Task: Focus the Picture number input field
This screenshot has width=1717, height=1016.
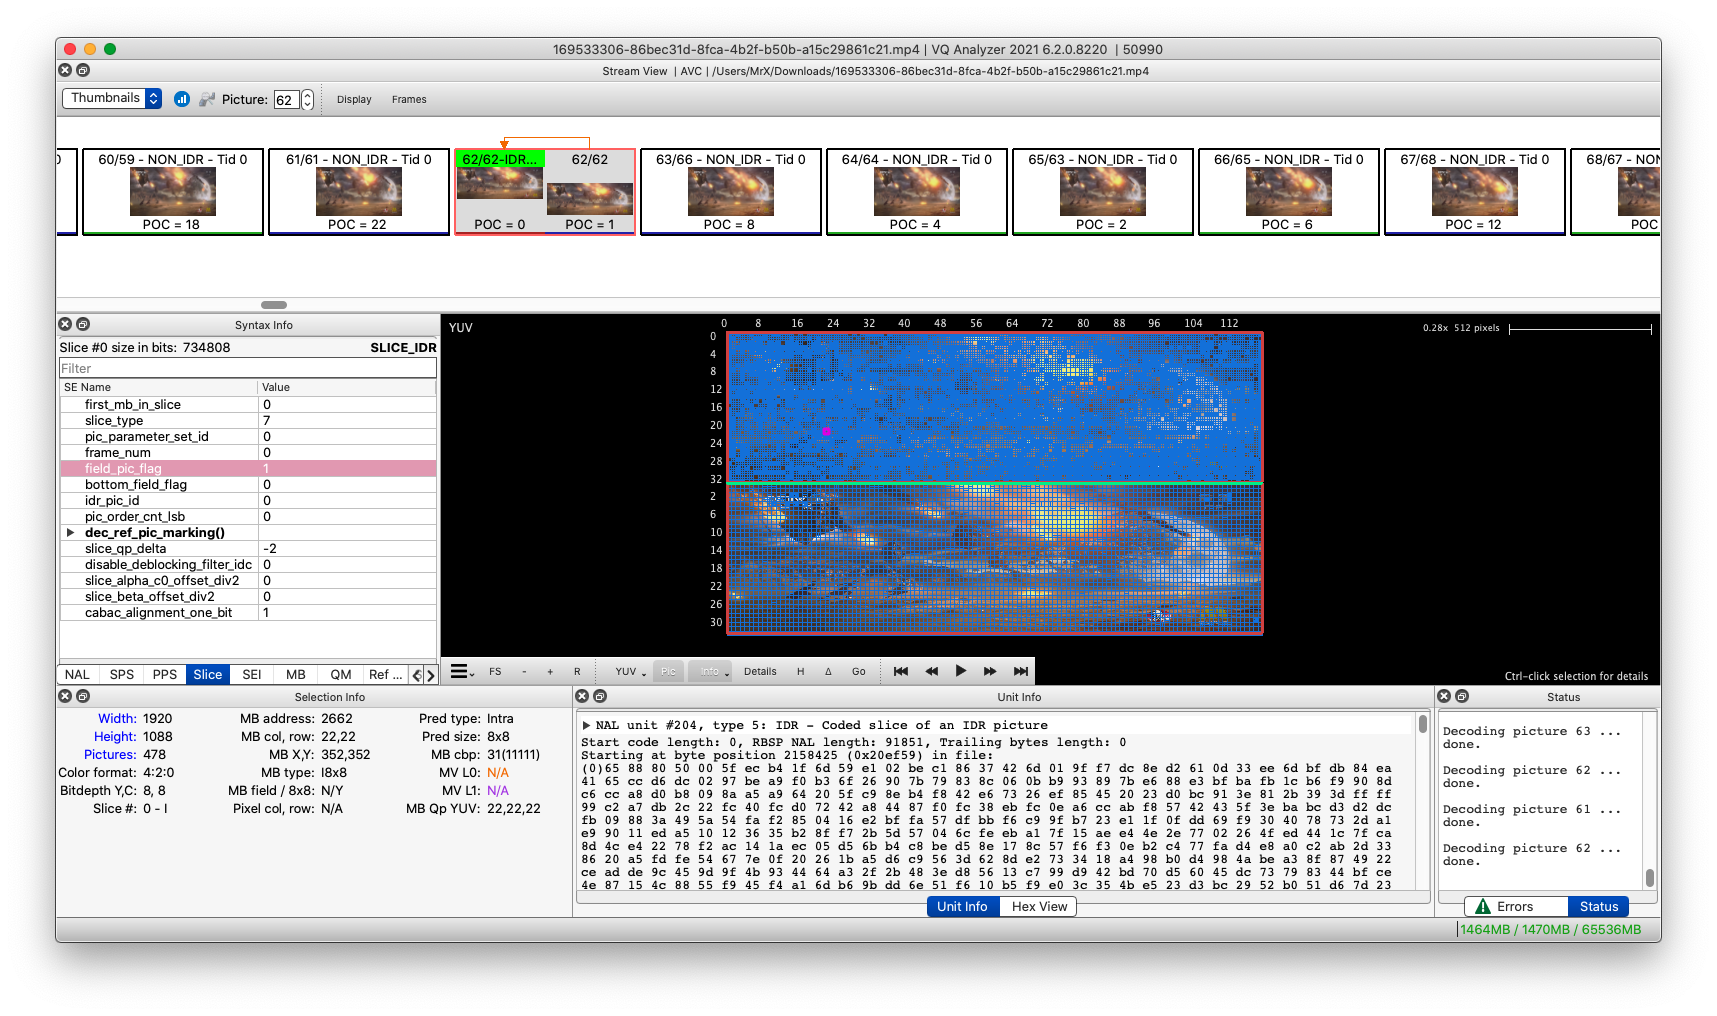Action: [286, 99]
